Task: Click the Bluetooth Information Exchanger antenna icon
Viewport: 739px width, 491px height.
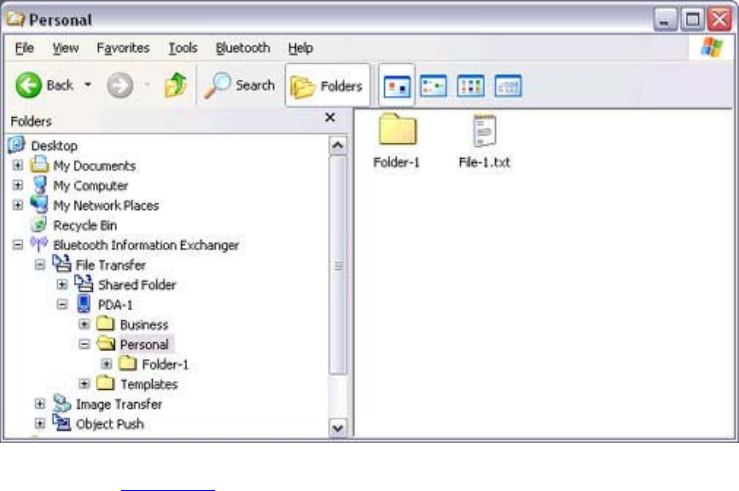Action: pyautogui.click(x=39, y=244)
